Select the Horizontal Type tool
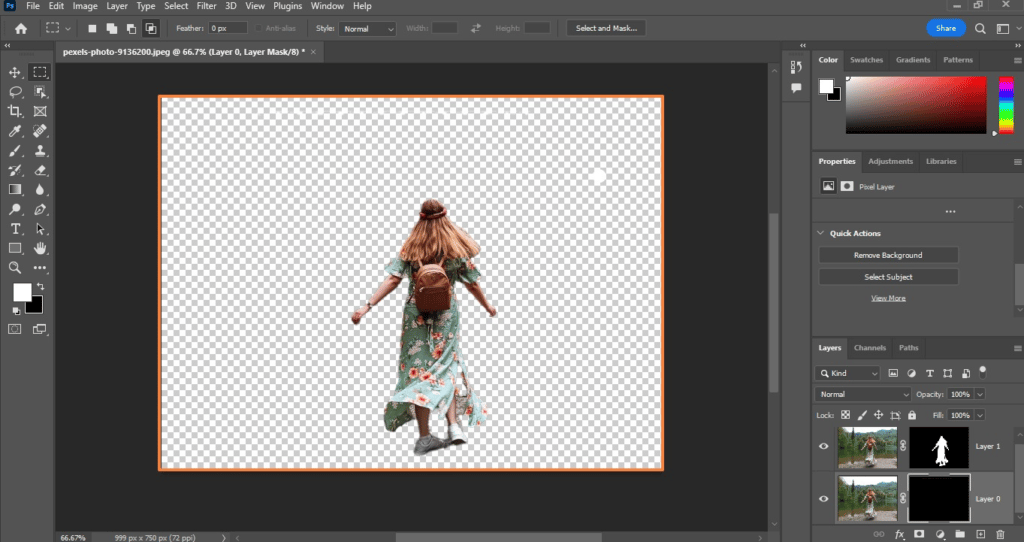 pos(15,229)
